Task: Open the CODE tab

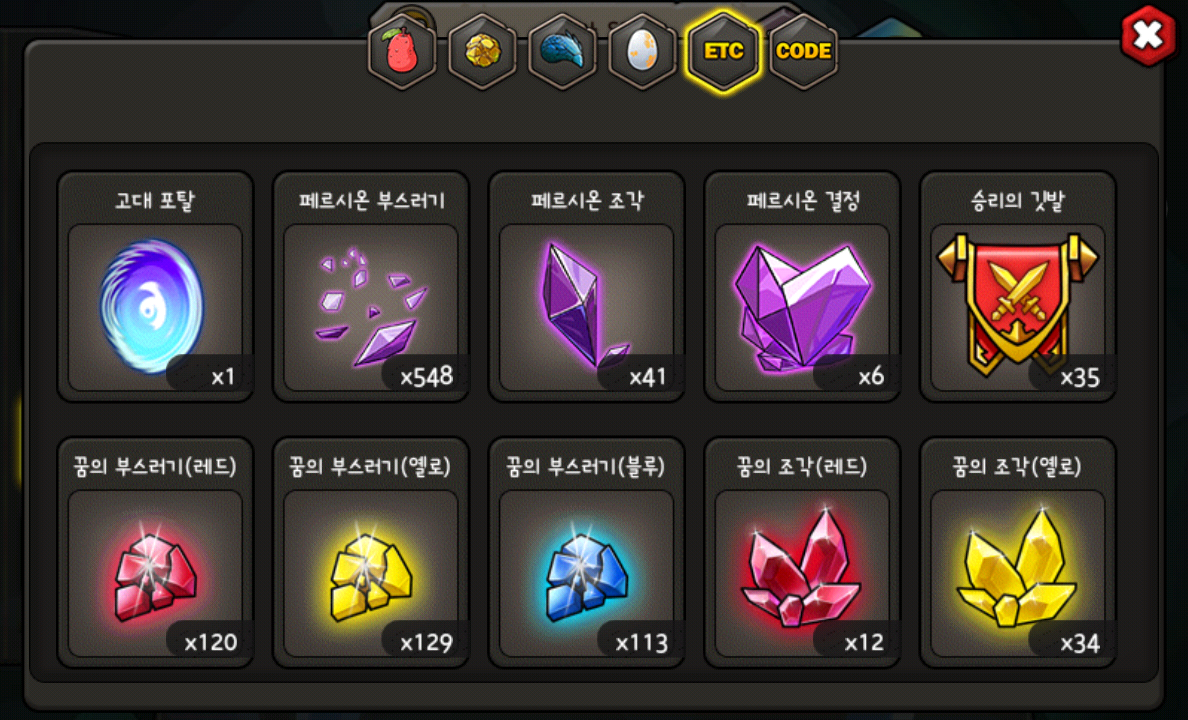Action: click(x=804, y=52)
